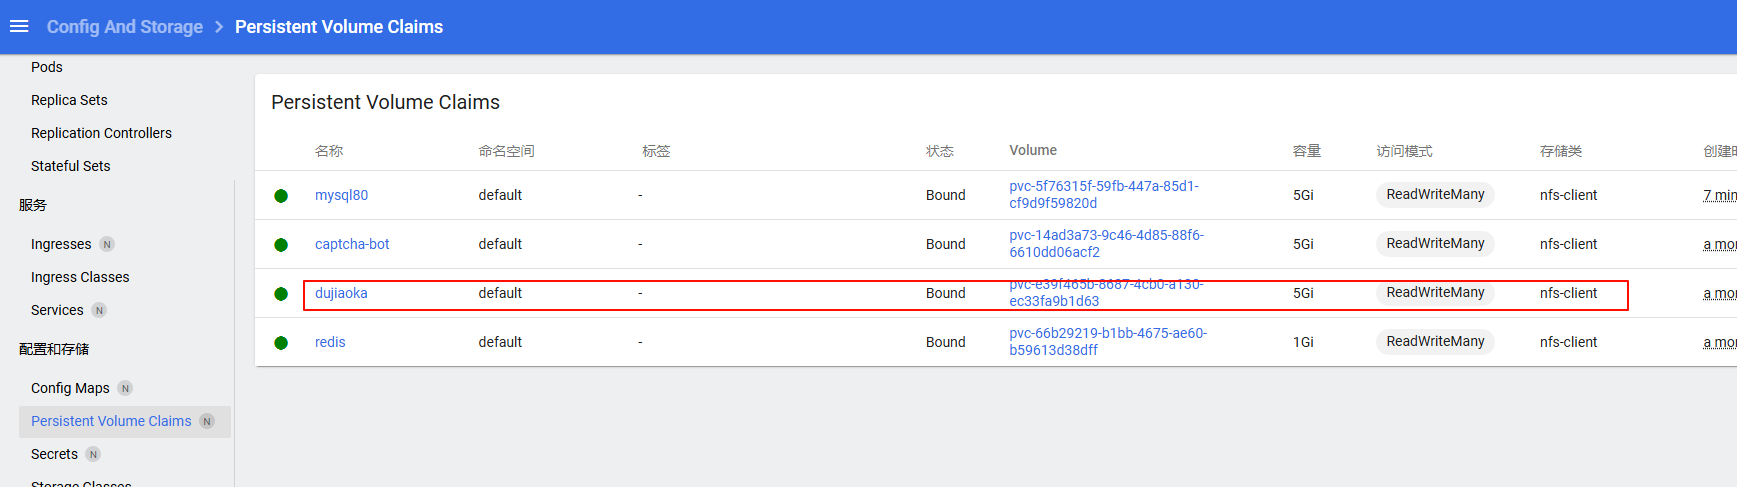The width and height of the screenshot is (1737, 487).
Task: Go to Replica Sets page
Action: pos(69,100)
